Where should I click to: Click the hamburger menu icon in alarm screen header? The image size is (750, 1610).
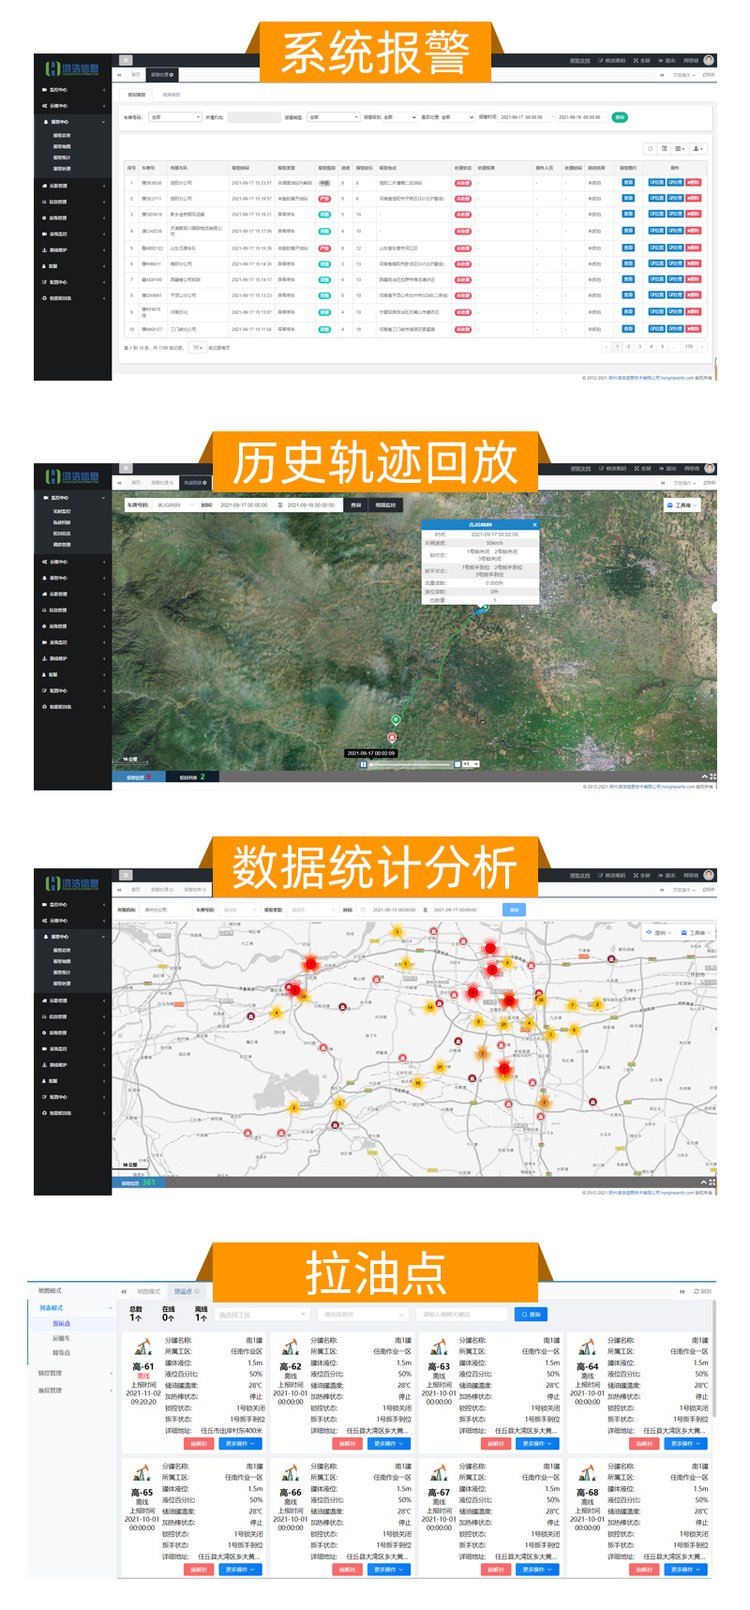coord(126,60)
